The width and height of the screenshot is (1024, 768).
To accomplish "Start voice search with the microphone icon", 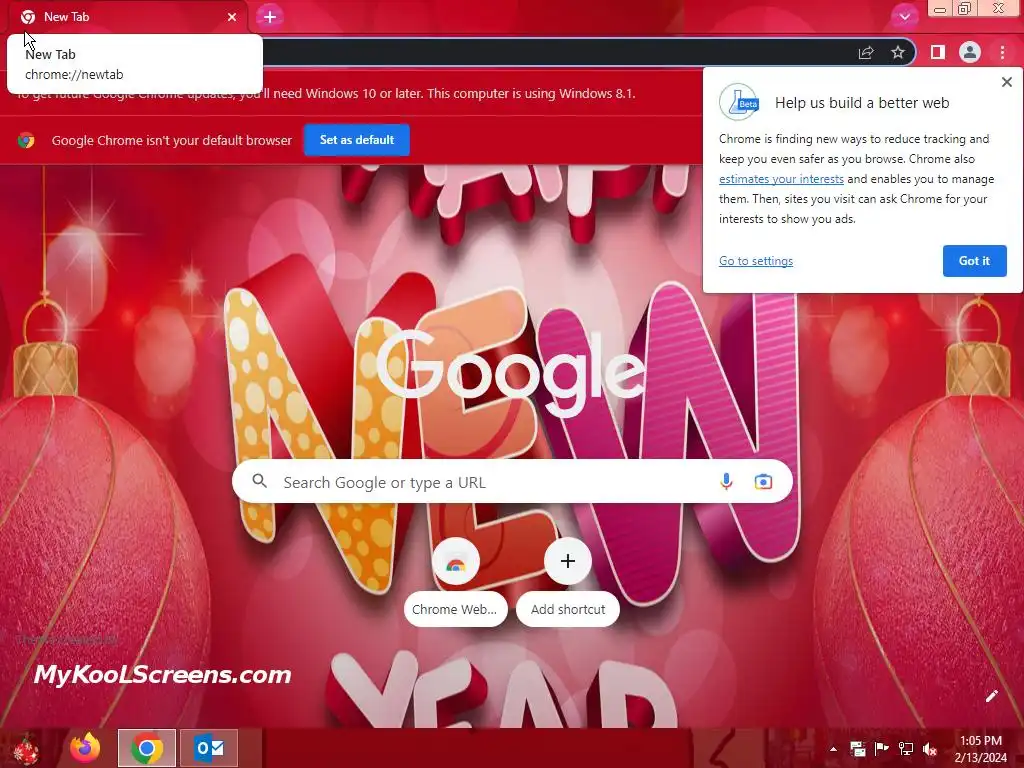I will tap(726, 482).
